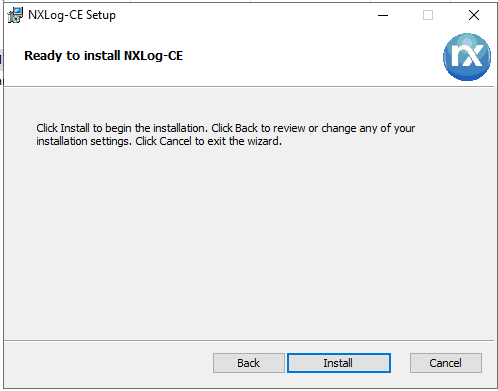This screenshot has width=498, height=391.
Task: Click the word Back in the instruction text
Action: click(246, 128)
